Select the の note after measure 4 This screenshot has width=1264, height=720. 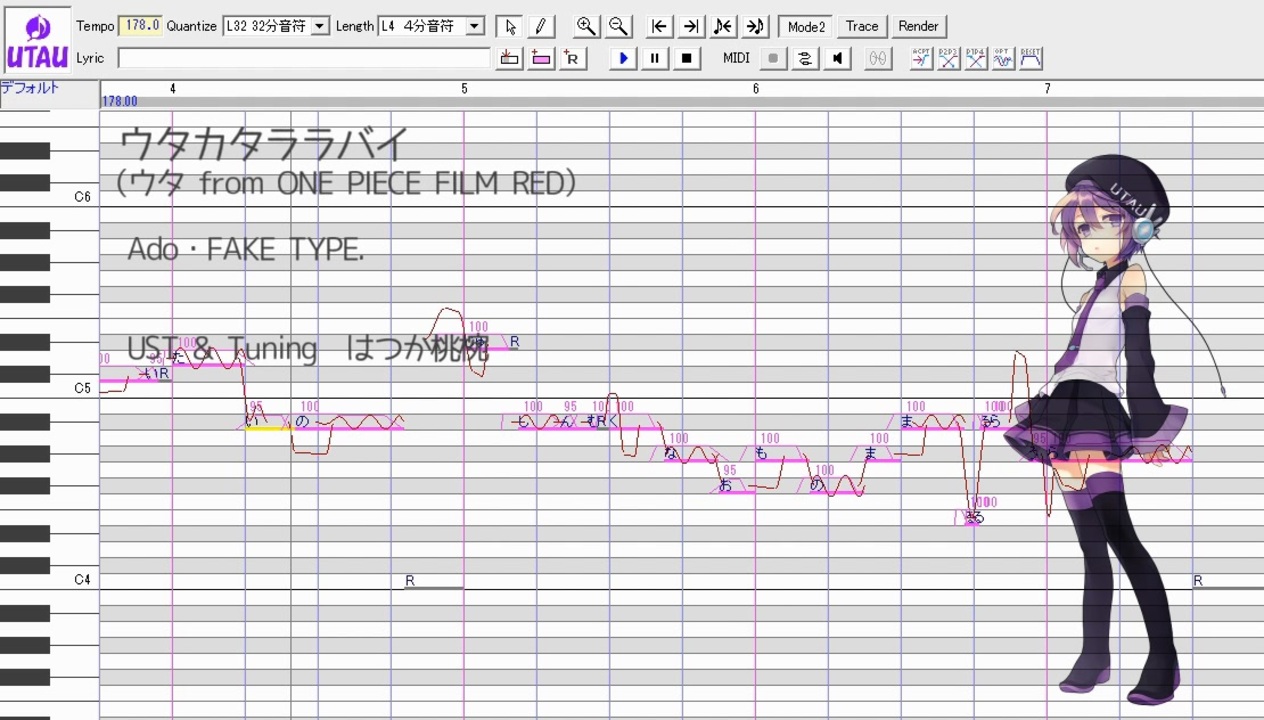[347, 424]
